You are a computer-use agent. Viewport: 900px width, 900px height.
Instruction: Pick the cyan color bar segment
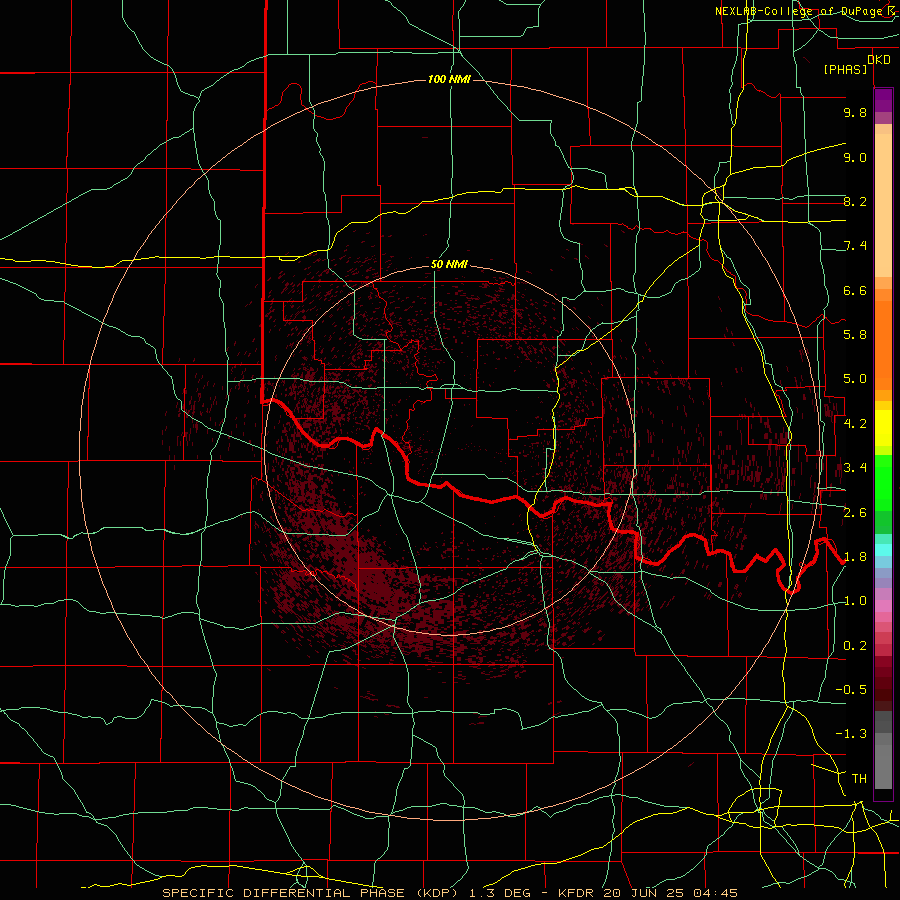883,550
